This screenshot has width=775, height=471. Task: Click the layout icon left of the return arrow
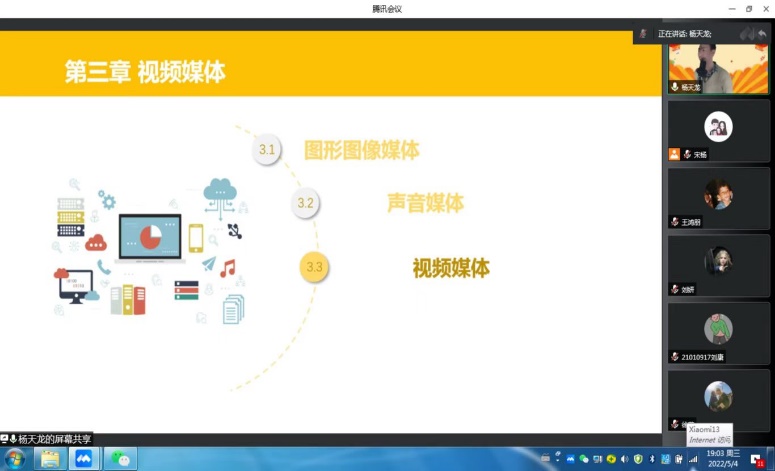coord(747,34)
